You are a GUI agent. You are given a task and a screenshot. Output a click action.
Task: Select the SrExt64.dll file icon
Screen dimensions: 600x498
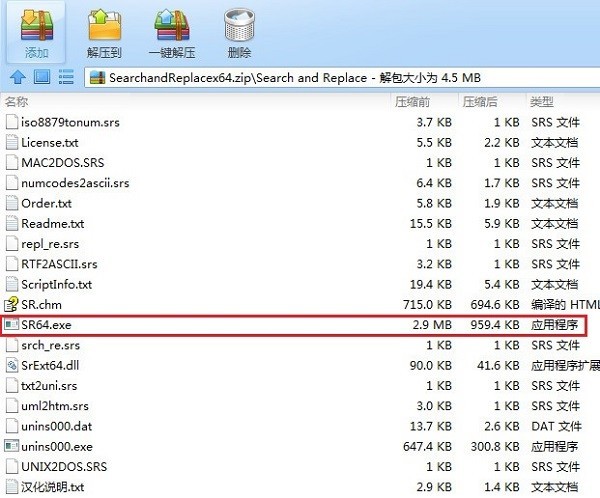tap(11, 365)
